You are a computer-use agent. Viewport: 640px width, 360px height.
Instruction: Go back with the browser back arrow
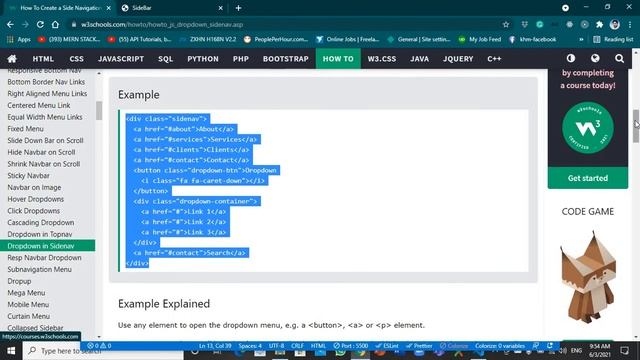click(x=10, y=24)
